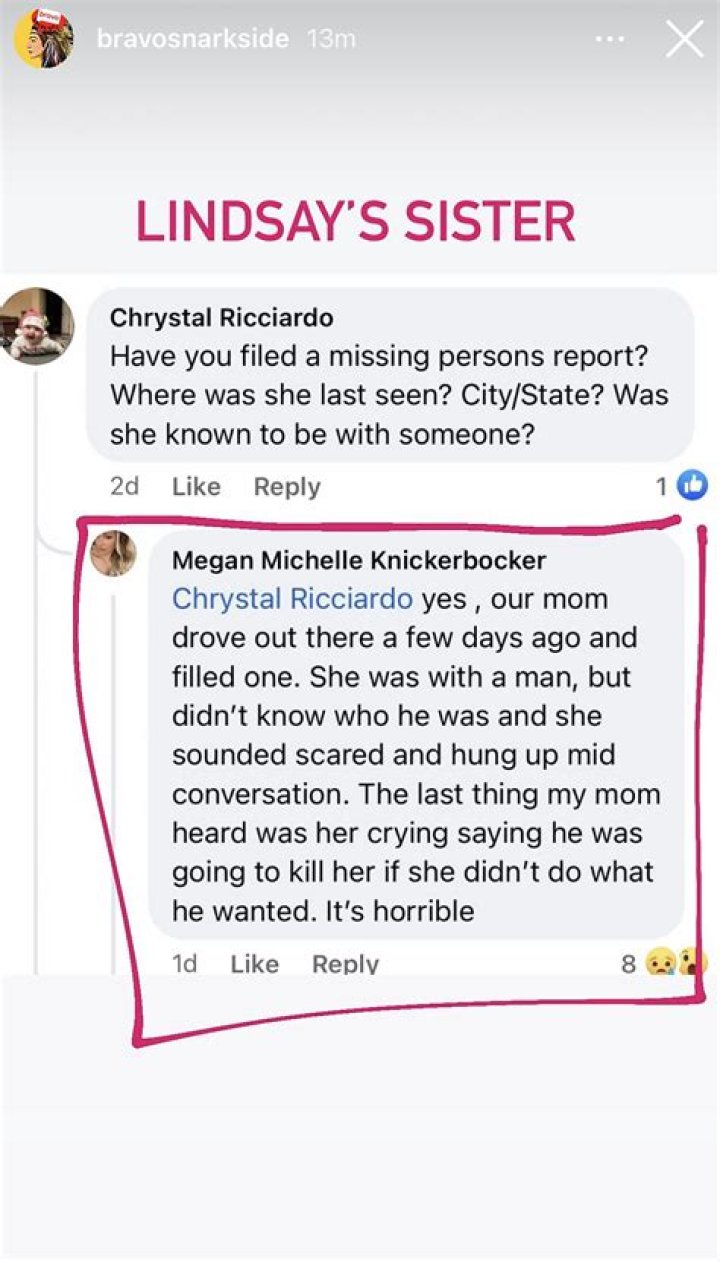Like Megan's reply comment
The image size is (720, 1262).
click(x=254, y=963)
